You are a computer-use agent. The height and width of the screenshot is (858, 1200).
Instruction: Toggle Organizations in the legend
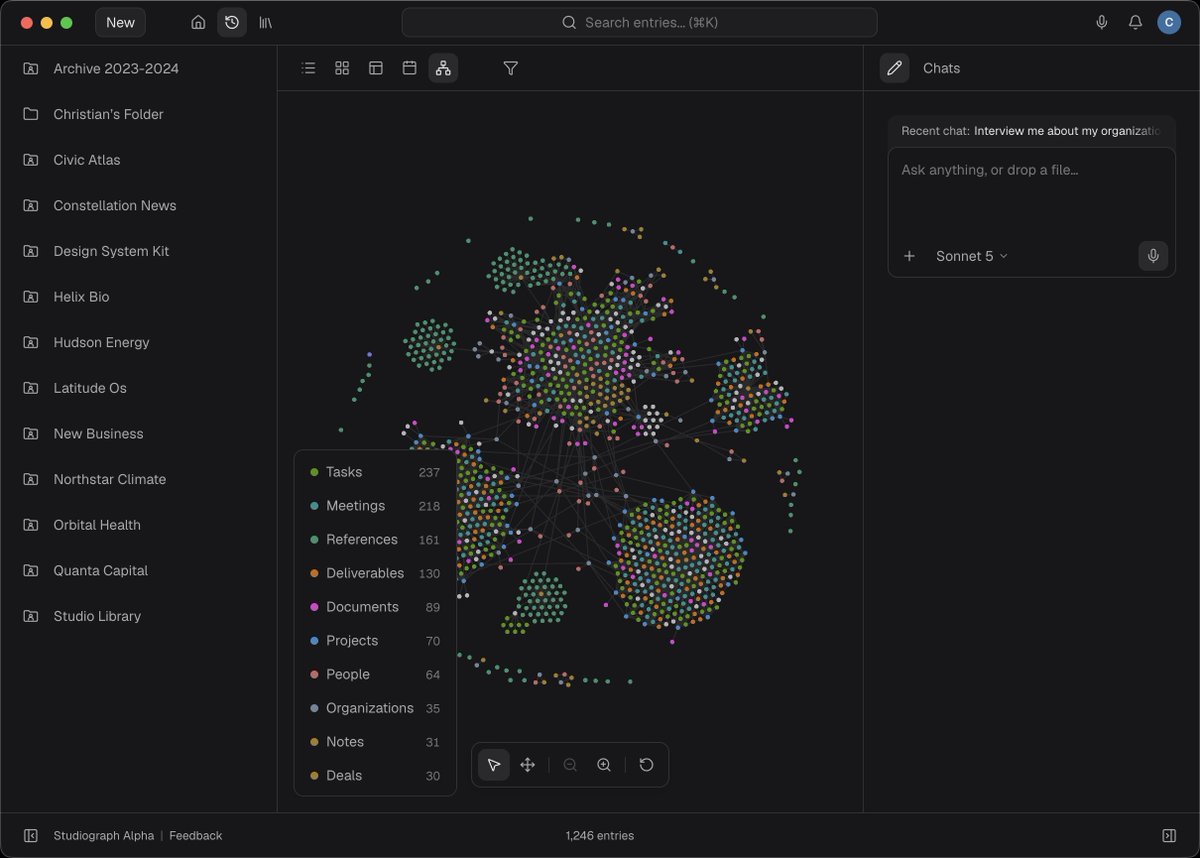tap(375, 708)
